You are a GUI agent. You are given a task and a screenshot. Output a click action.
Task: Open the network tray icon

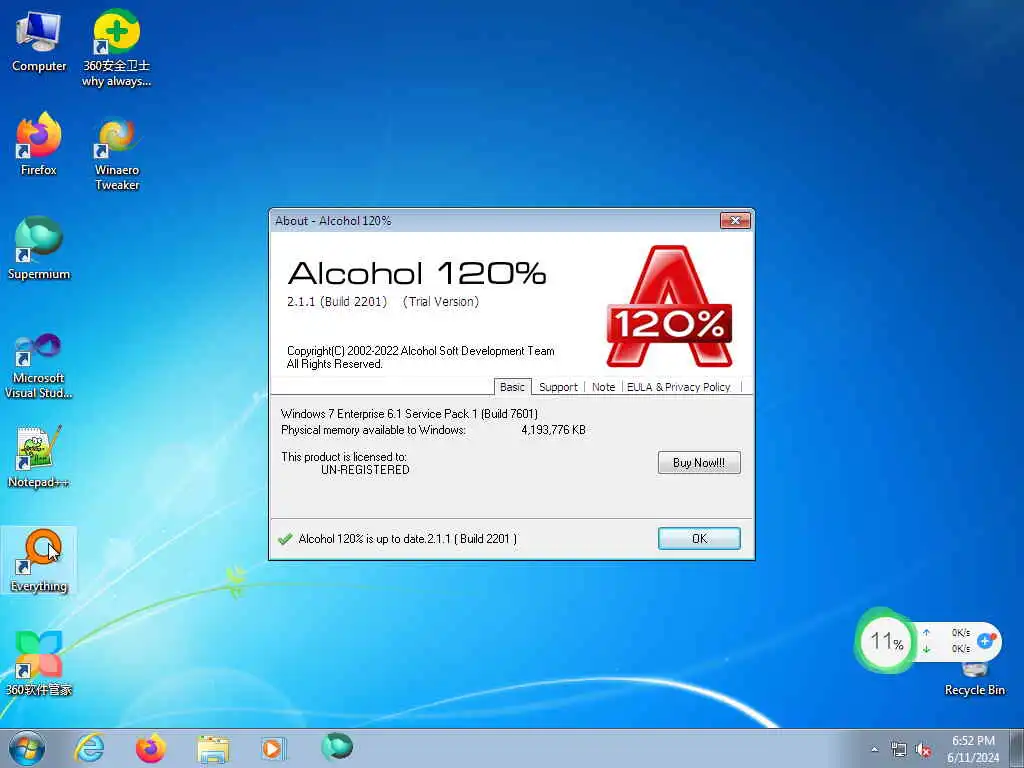[899, 750]
